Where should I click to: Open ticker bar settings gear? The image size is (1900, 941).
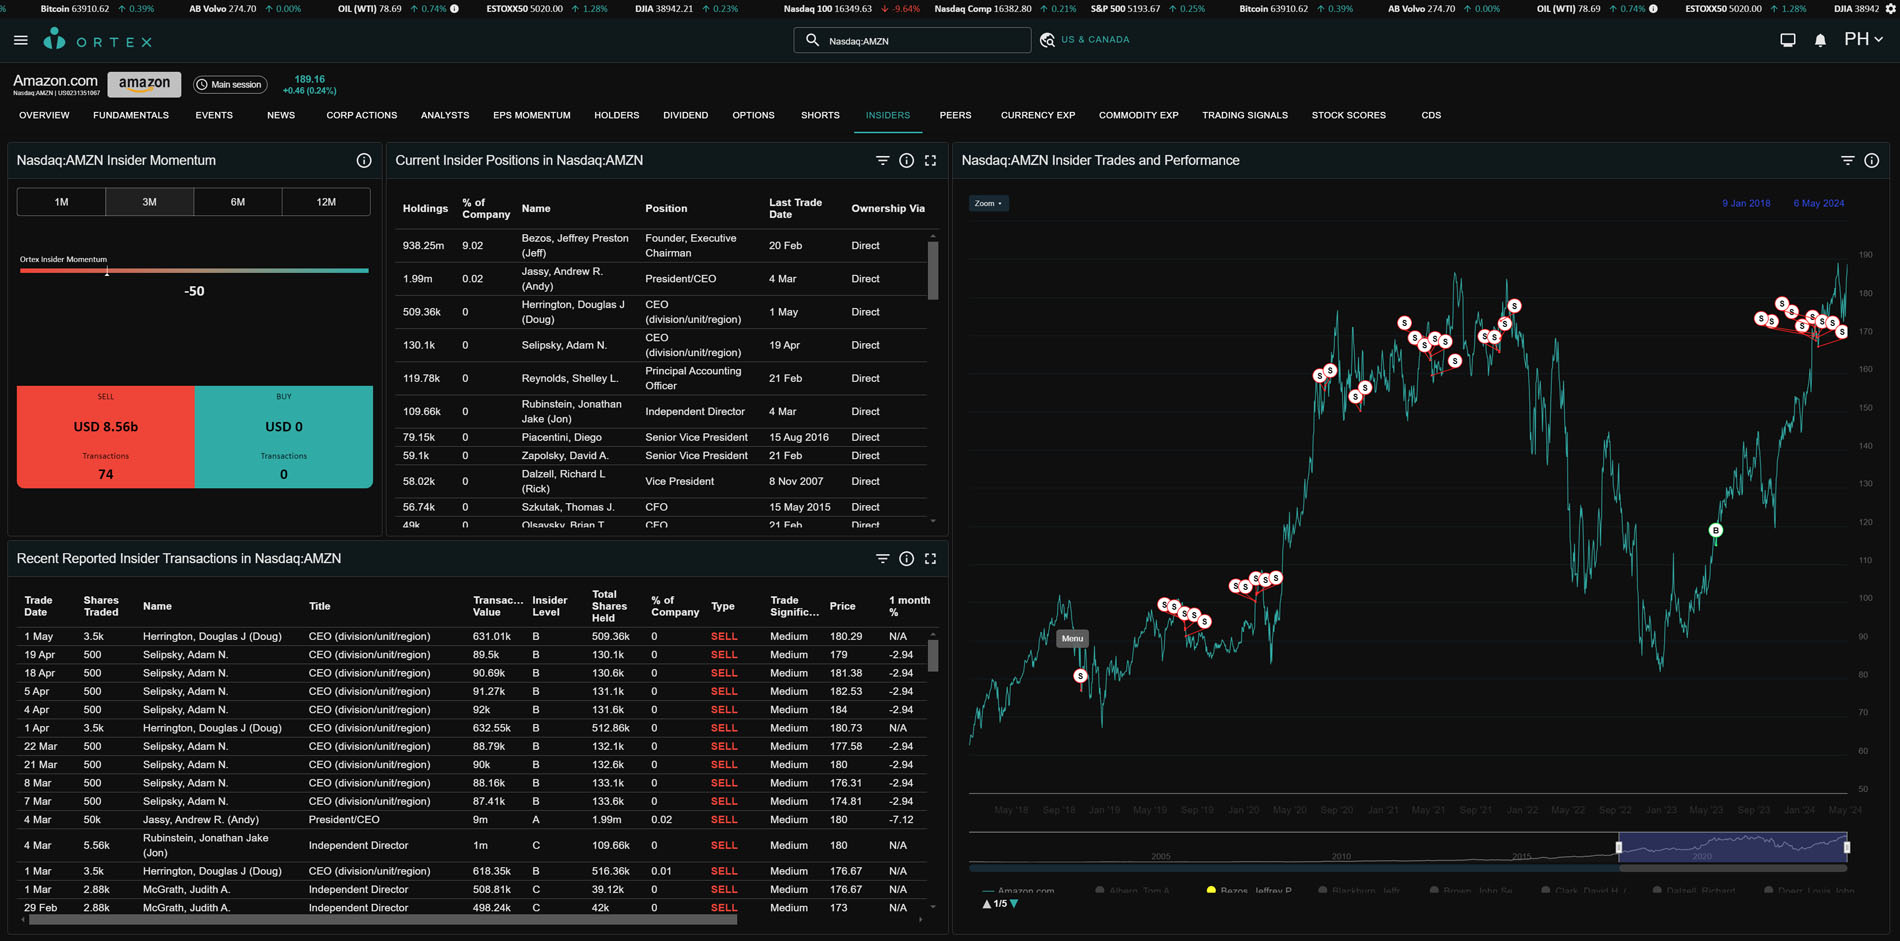(1890, 9)
